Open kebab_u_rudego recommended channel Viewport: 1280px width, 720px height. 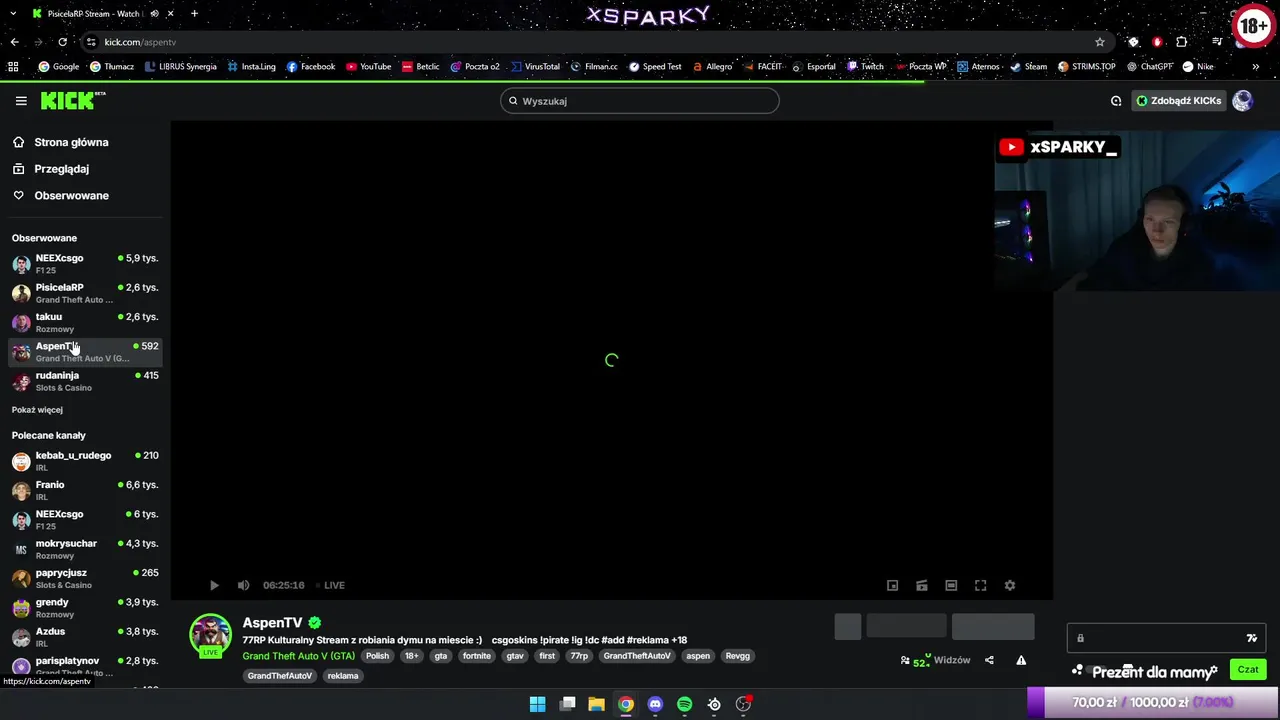click(85, 461)
